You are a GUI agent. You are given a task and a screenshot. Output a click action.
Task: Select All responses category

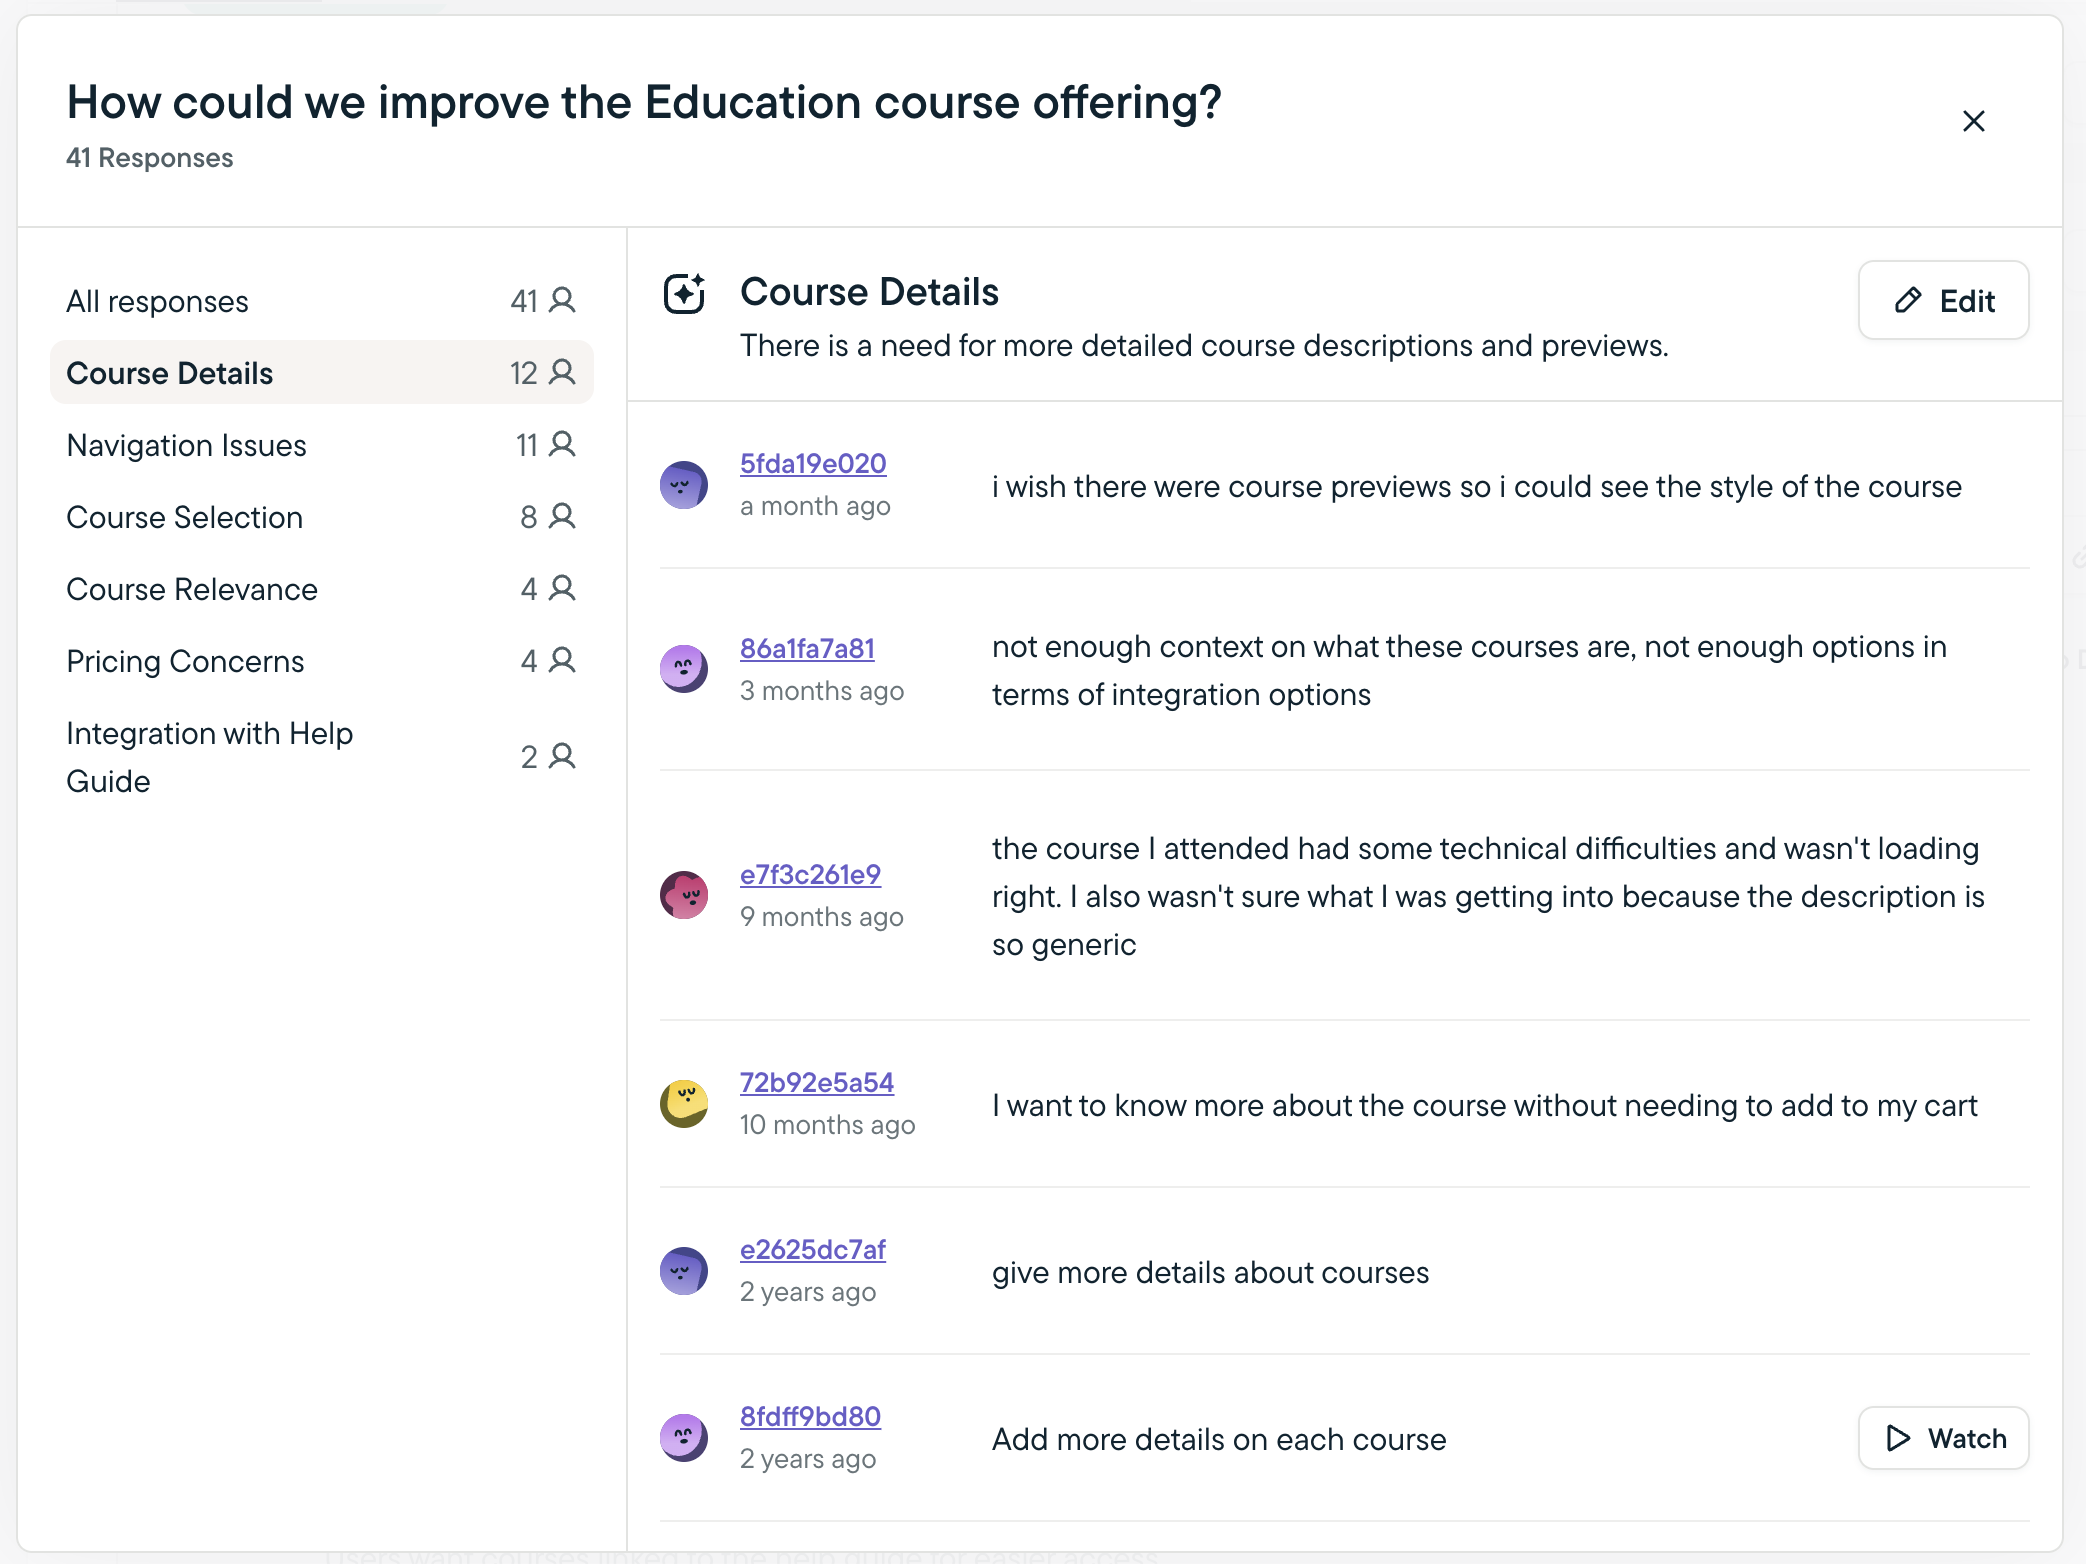[320, 301]
